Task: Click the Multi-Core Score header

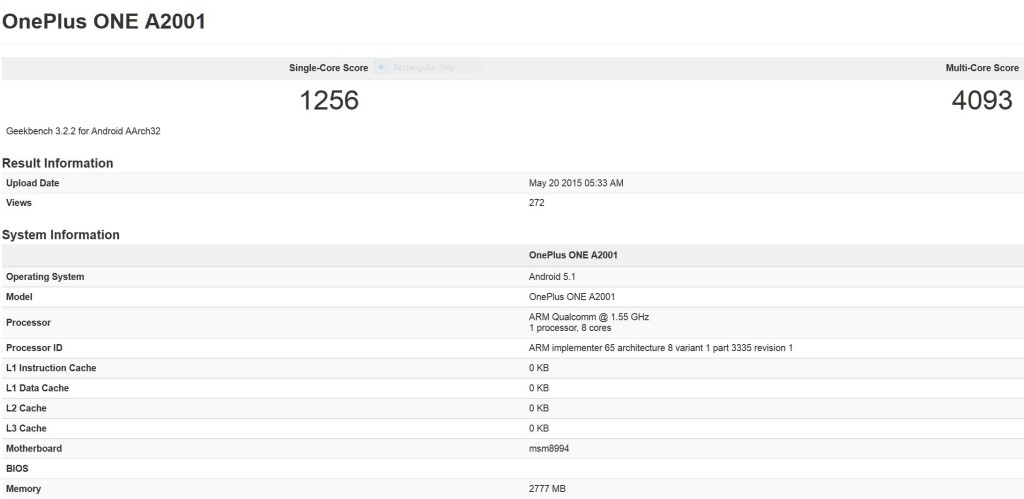Action: (982, 68)
